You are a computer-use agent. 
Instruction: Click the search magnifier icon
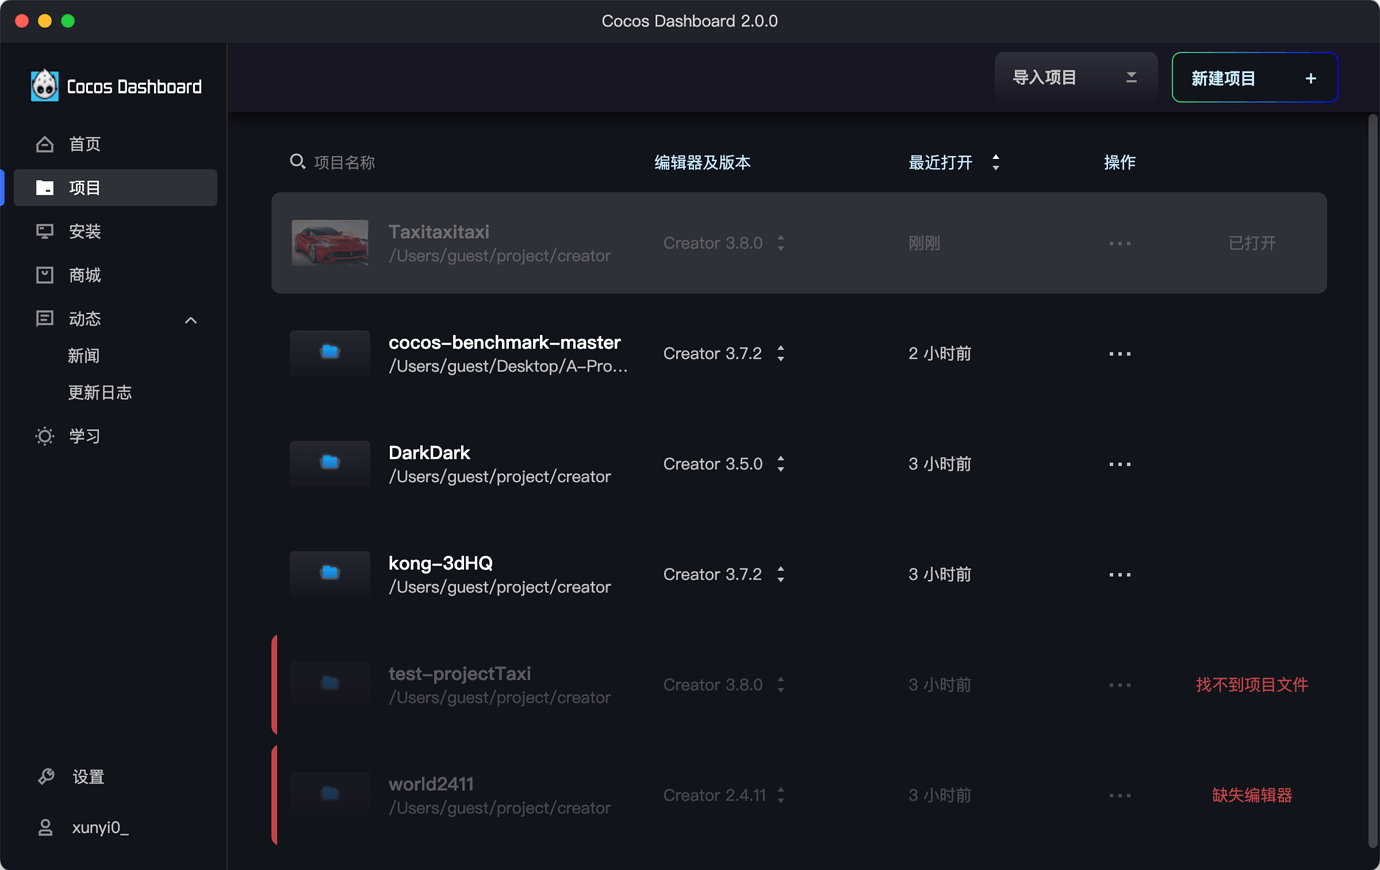tap(297, 161)
